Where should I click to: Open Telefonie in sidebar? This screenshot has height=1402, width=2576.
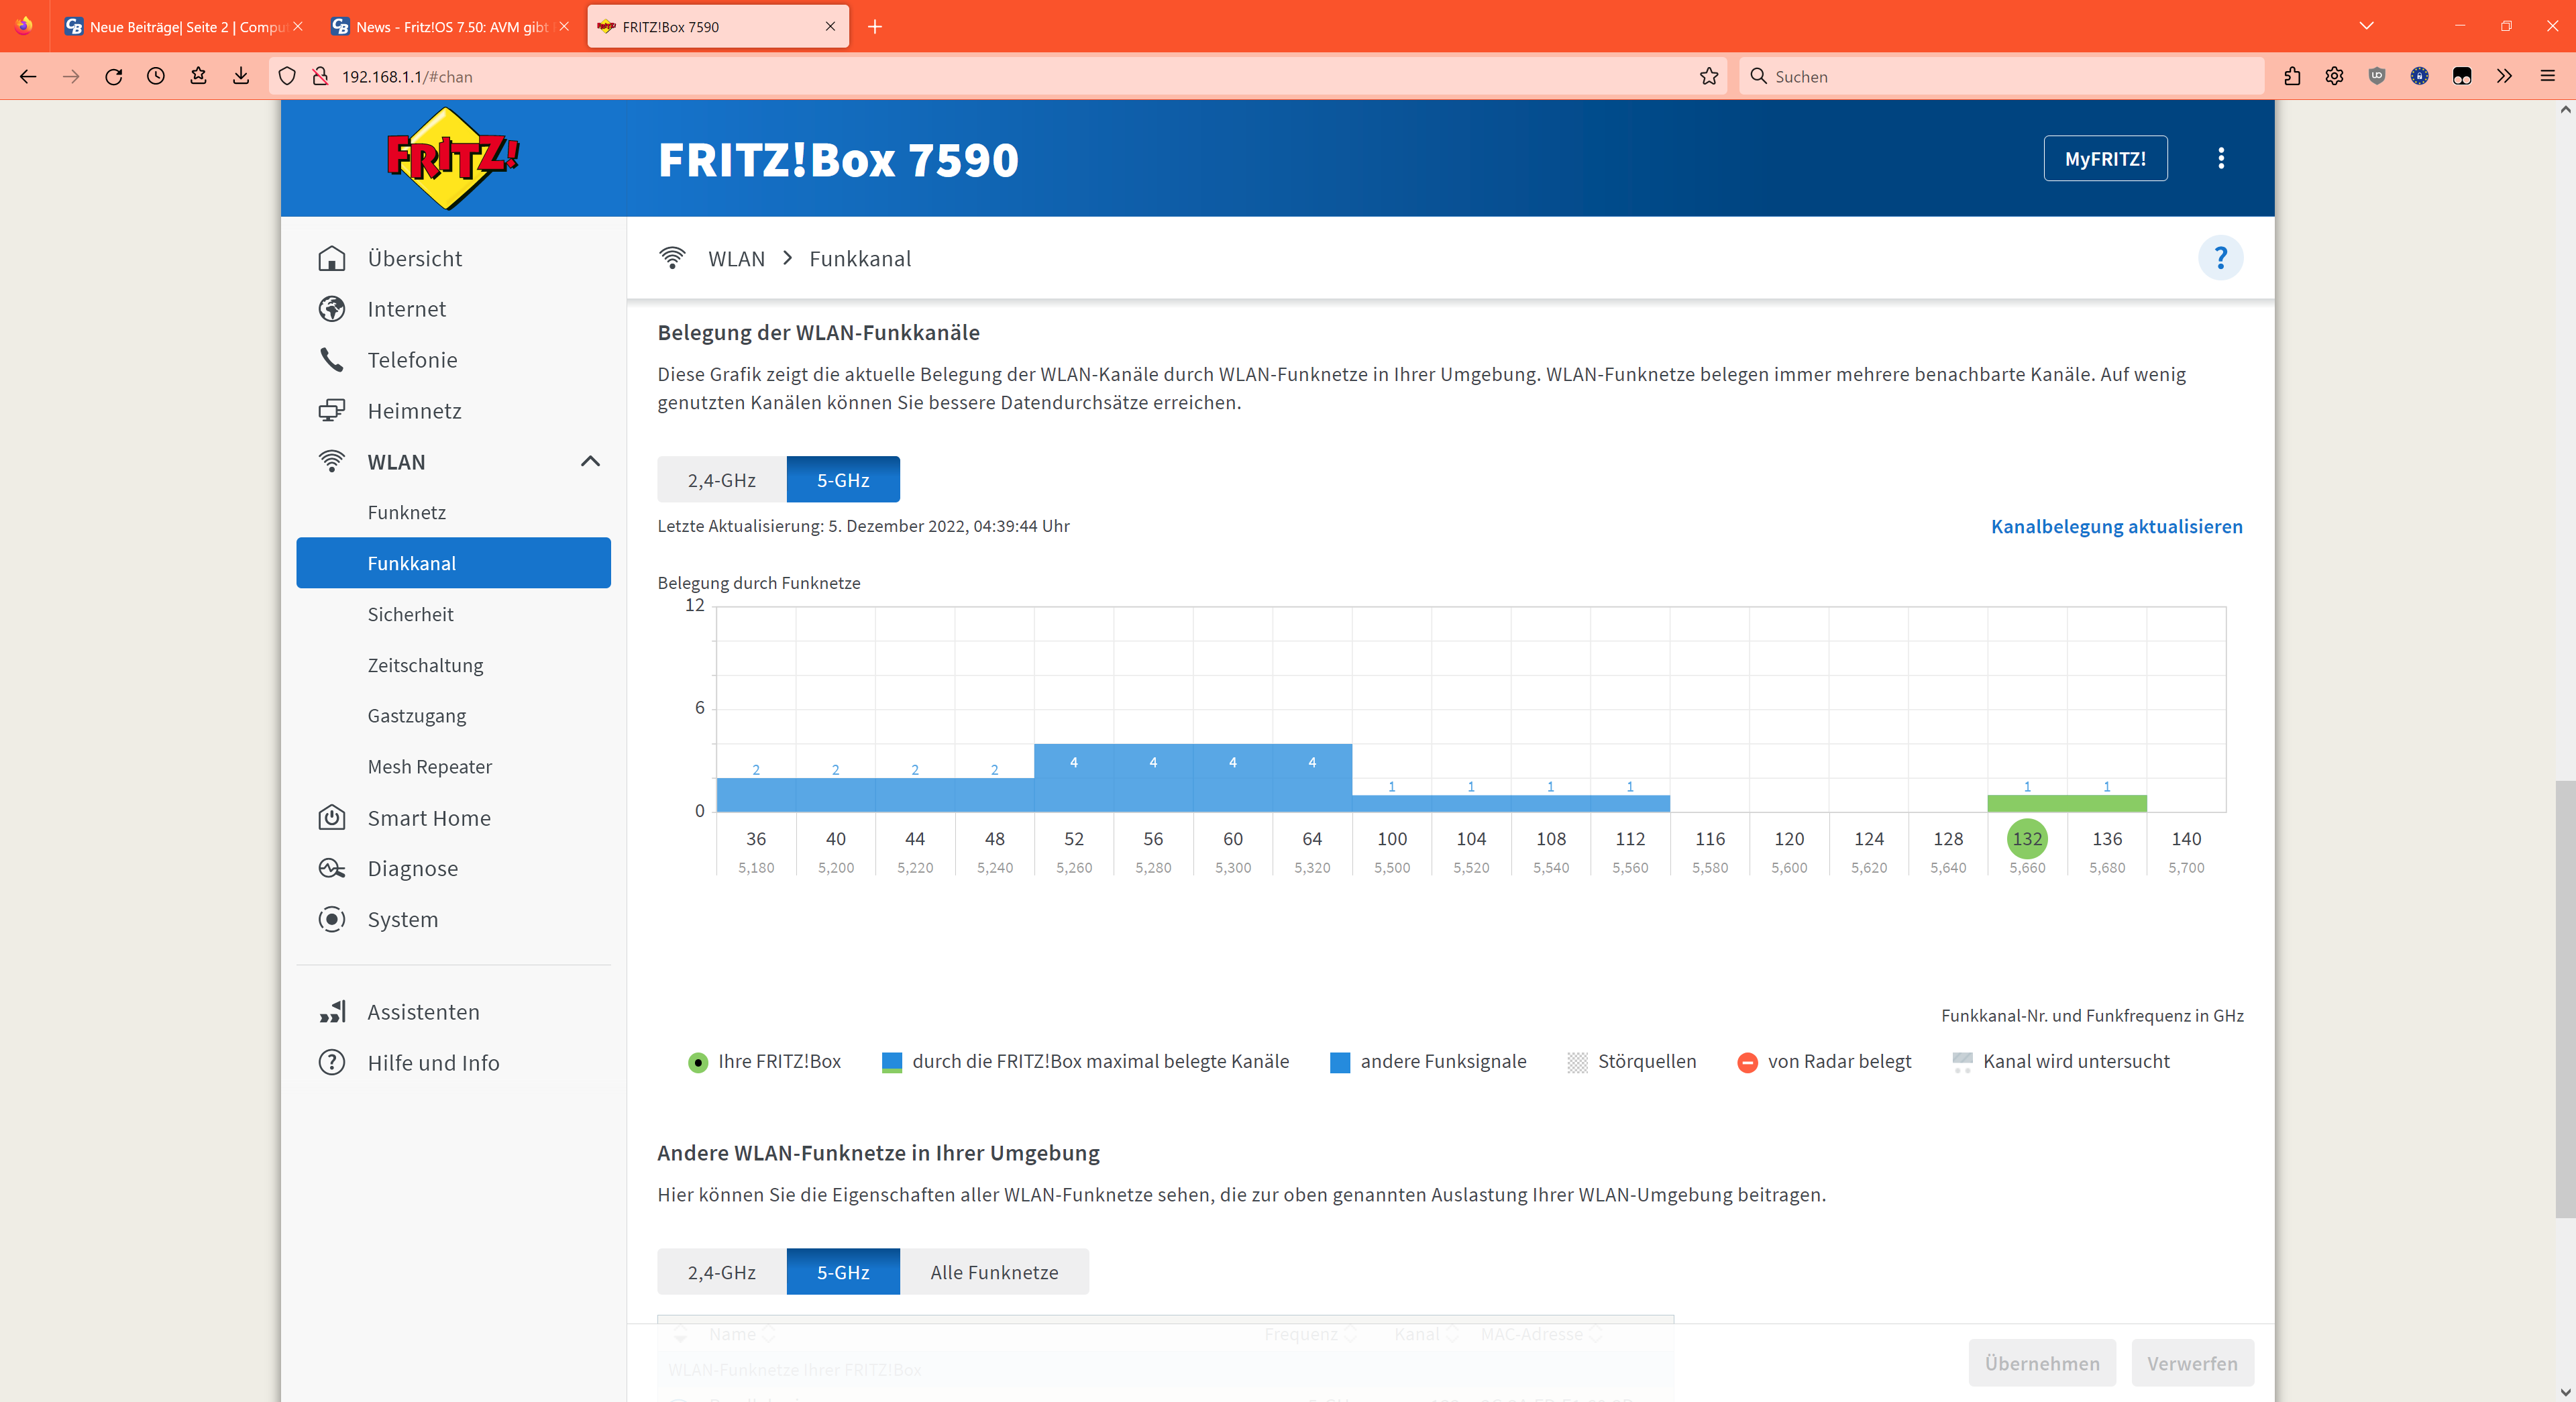click(412, 360)
